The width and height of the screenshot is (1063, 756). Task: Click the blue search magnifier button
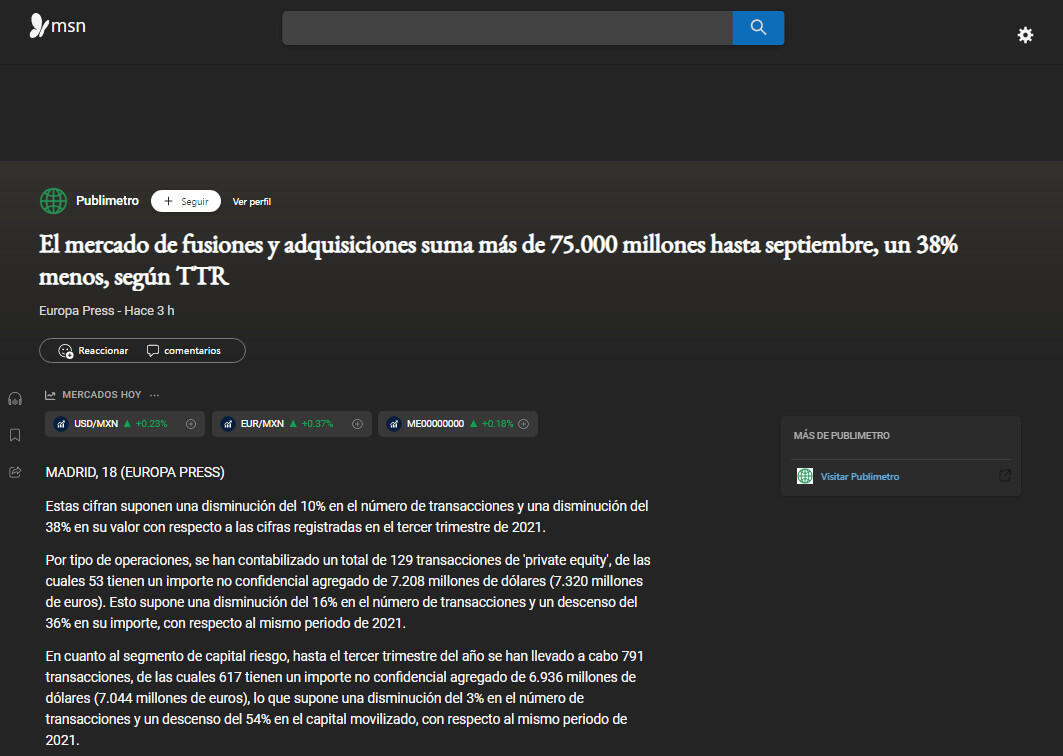tap(758, 28)
